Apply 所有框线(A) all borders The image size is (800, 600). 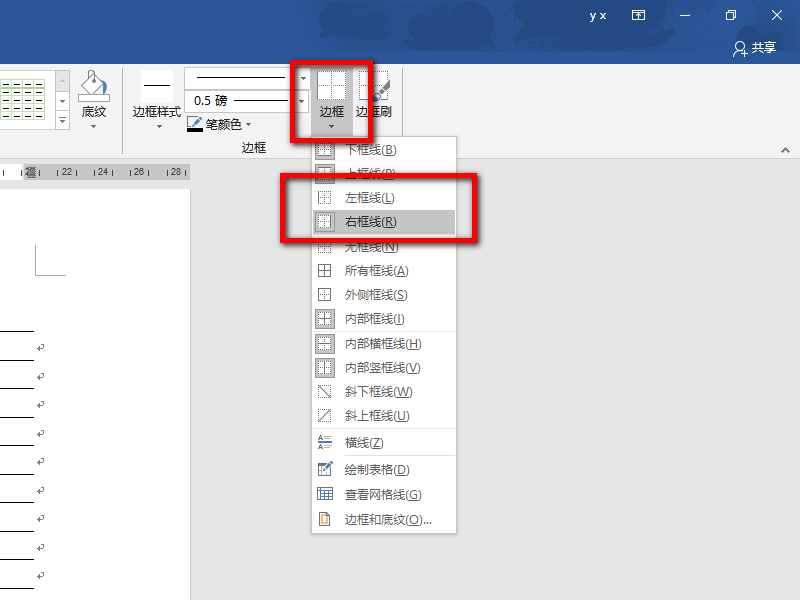tap(384, 270)
